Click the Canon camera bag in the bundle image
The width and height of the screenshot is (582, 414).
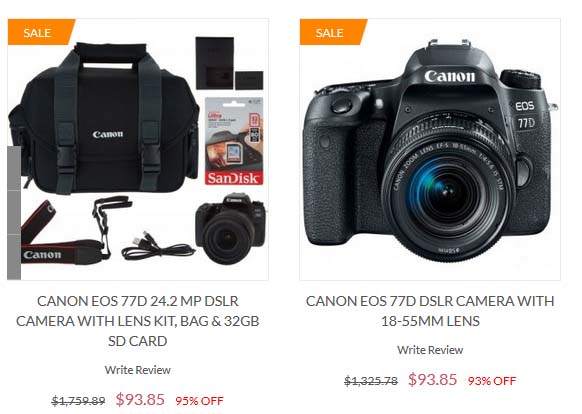[x=104, y=118]
